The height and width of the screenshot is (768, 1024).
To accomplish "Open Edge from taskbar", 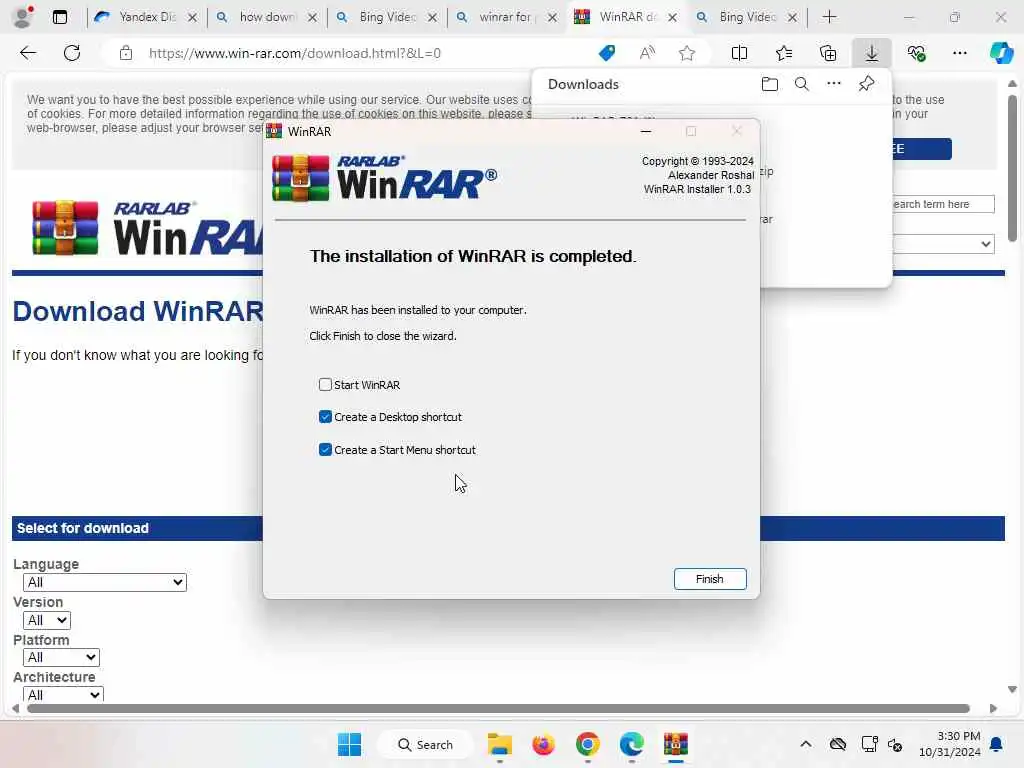I will pyautogui.click(x=632, y=744).
